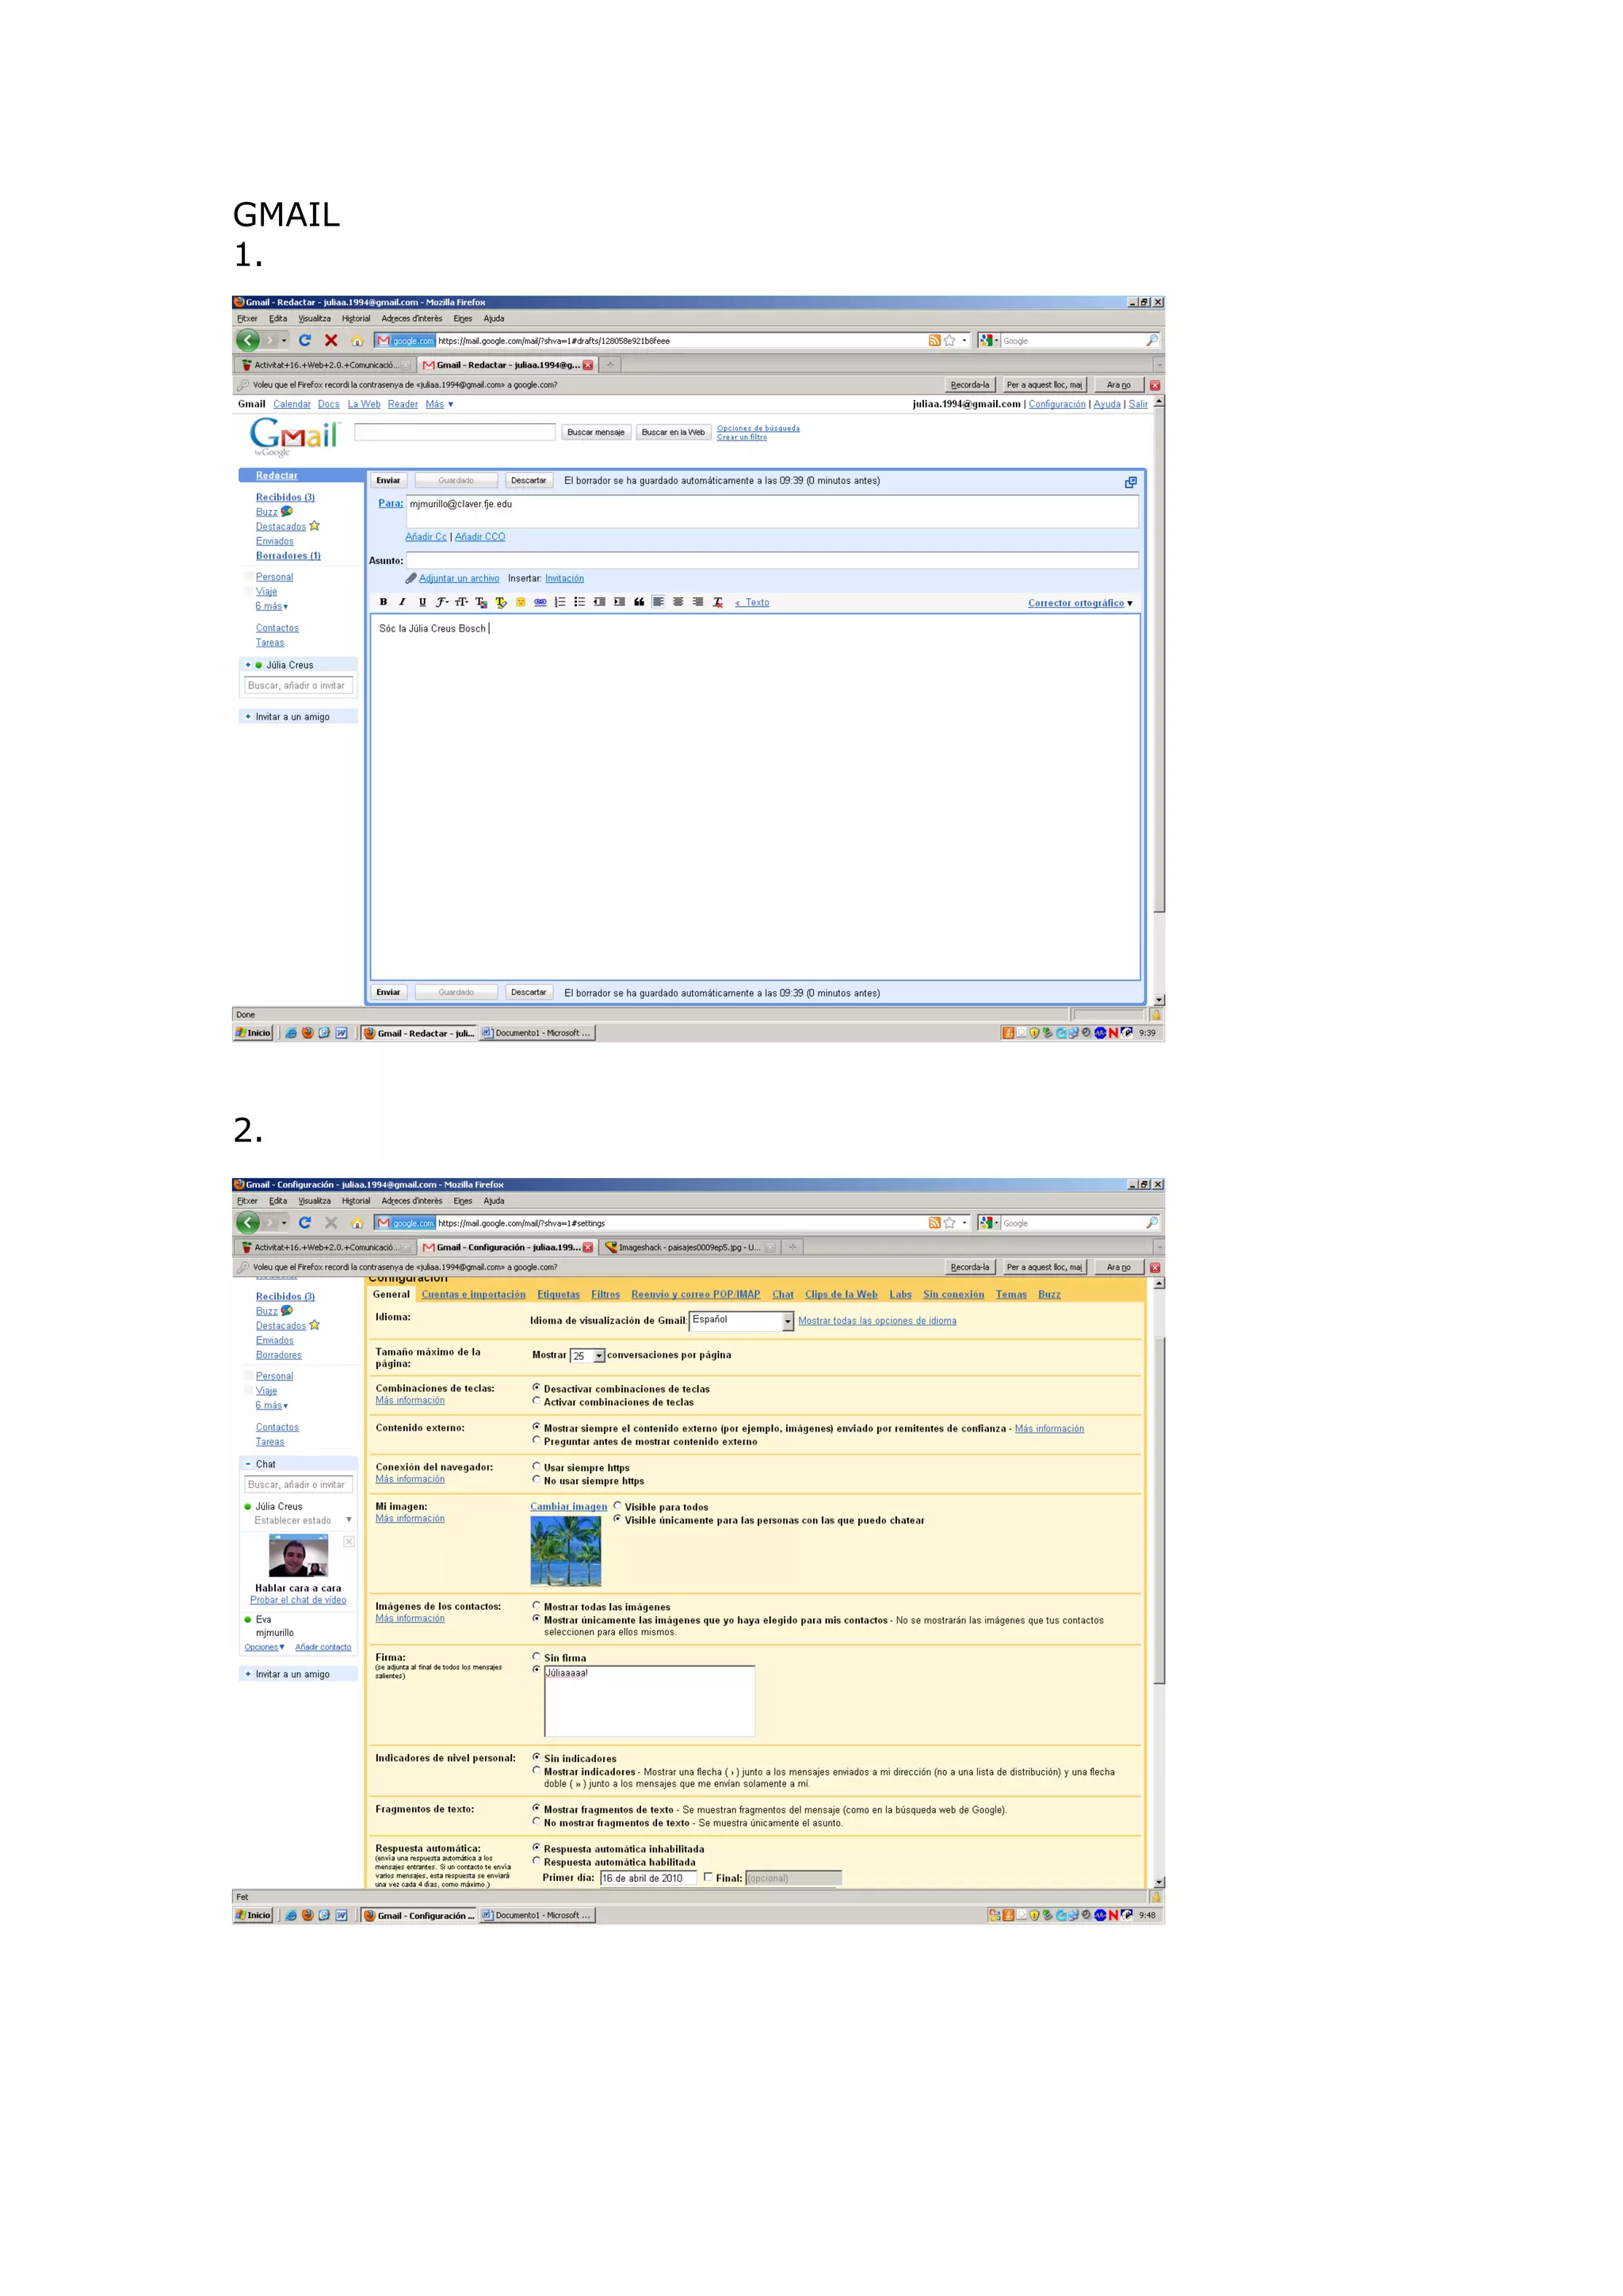Open the 'Etiquetas' settings tab

[558, 1294]
